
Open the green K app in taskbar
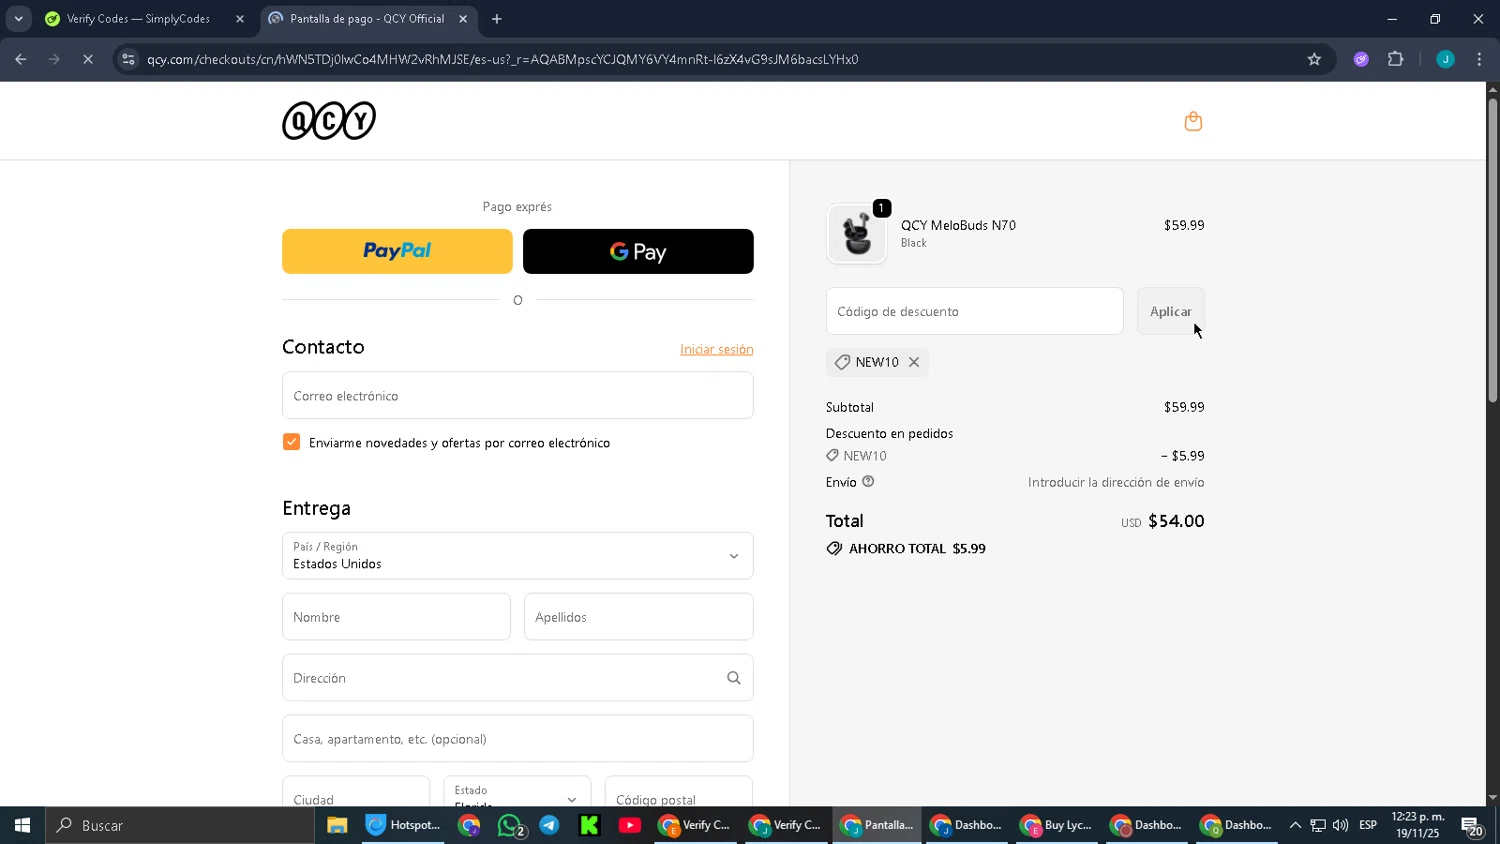click(589, 825)
